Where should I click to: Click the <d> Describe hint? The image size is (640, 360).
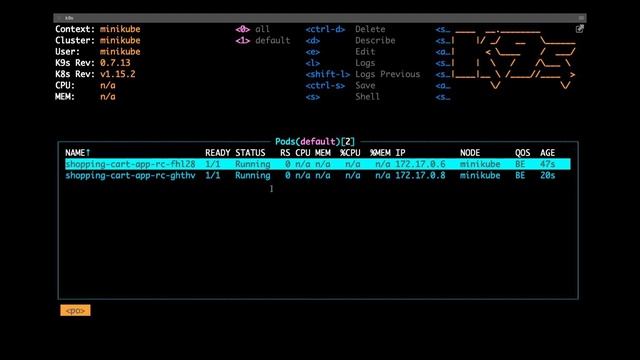pyautogui.click(x=350, y=40)
